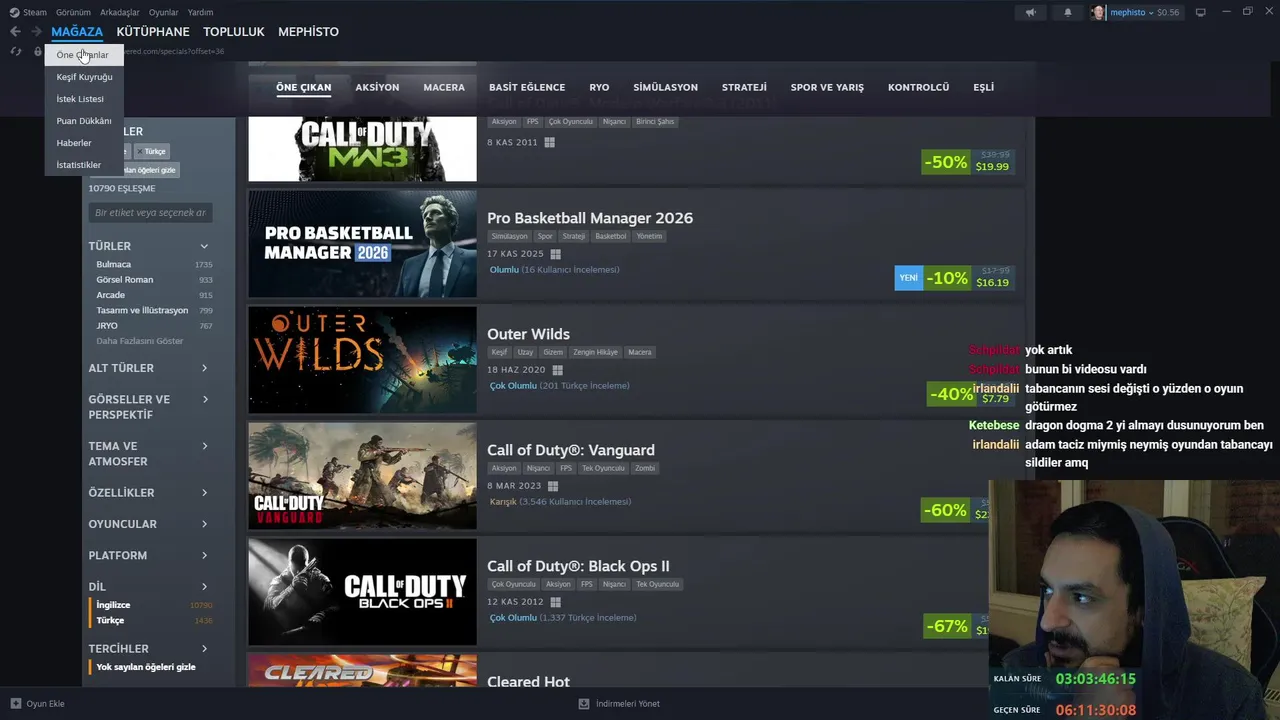
Task: Go back with the navigation arrow
Action: tap(15, 32)
